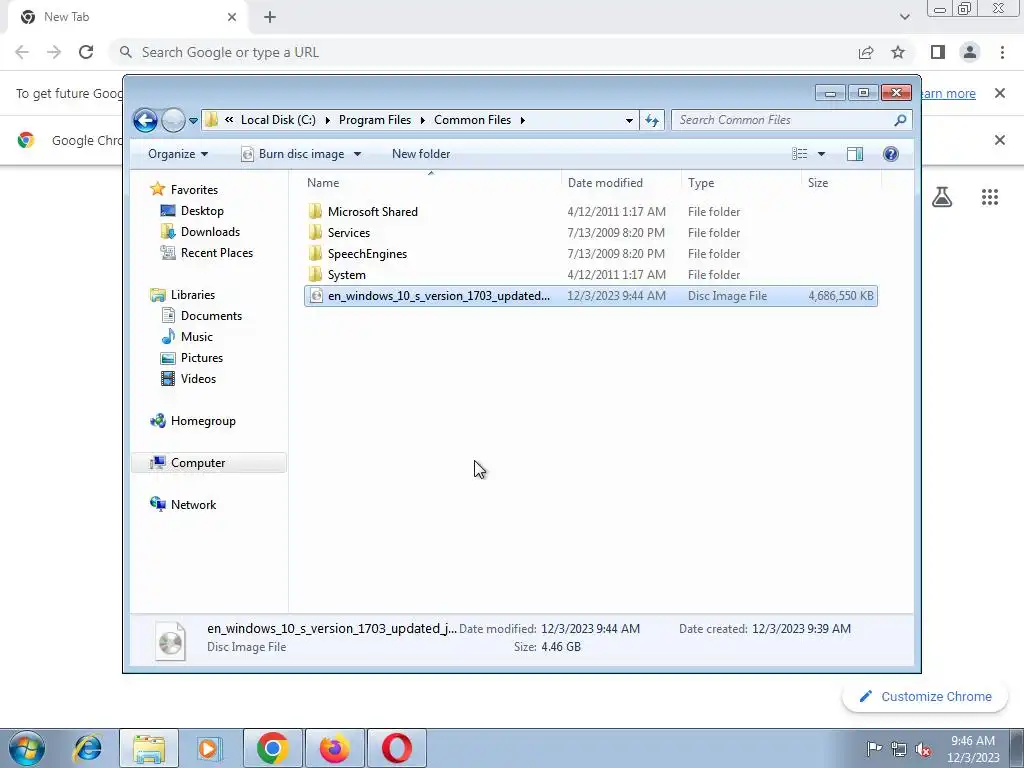
Task: Go back using Explorer's blue back arrow
Action: tap(145, 120)
